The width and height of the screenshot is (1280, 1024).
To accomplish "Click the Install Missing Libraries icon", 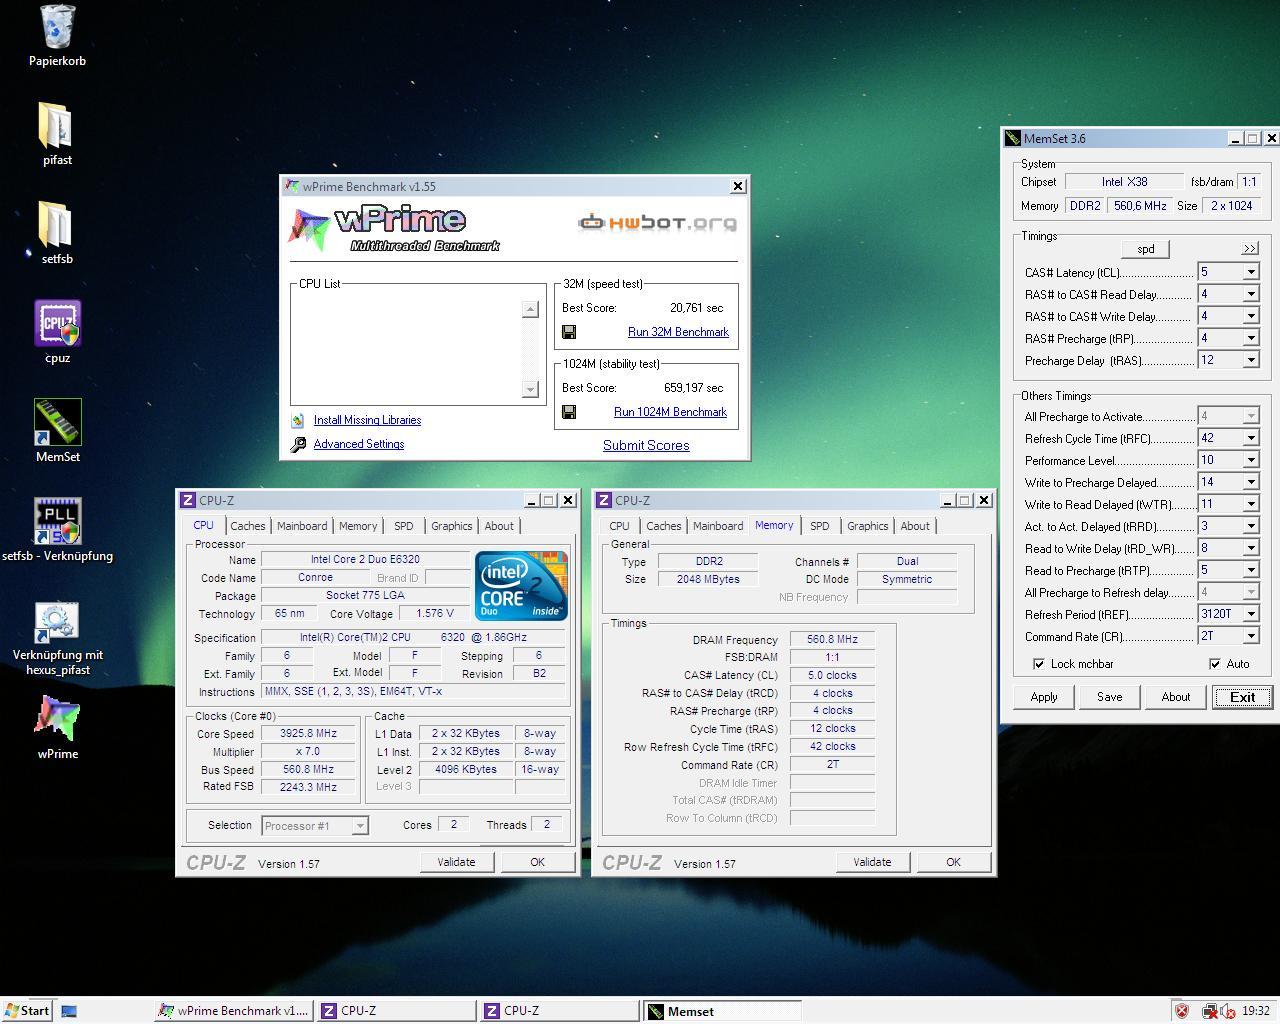I will point(298,421).
